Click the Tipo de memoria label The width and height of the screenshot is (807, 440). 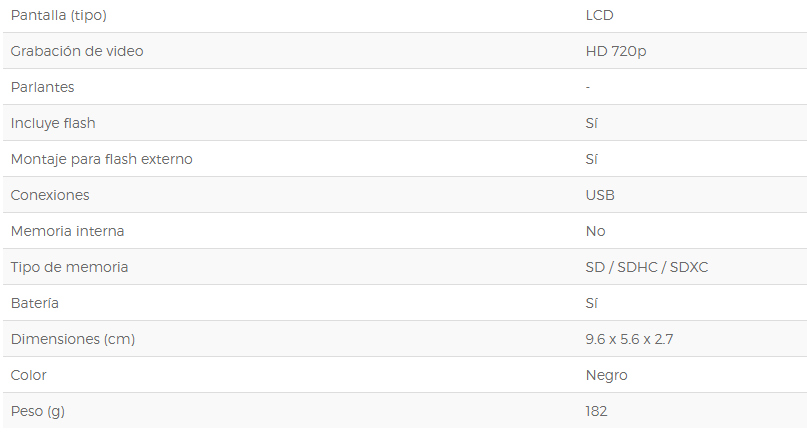click(69, 267)
